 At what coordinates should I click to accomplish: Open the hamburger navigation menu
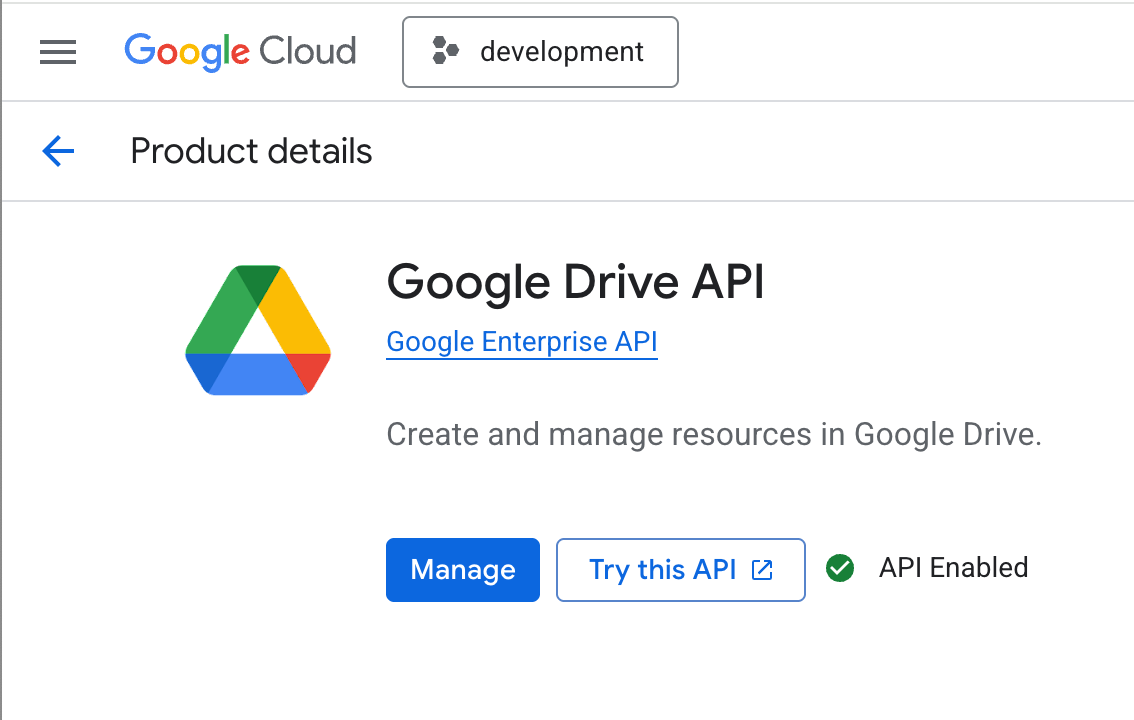tap(58, 52)
